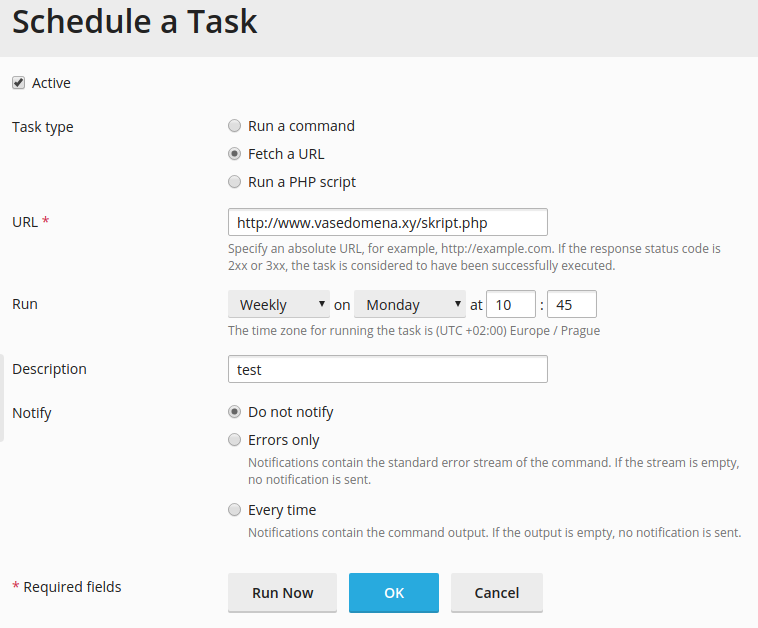
Task: Click the Active label text
Action: (51, 83)
